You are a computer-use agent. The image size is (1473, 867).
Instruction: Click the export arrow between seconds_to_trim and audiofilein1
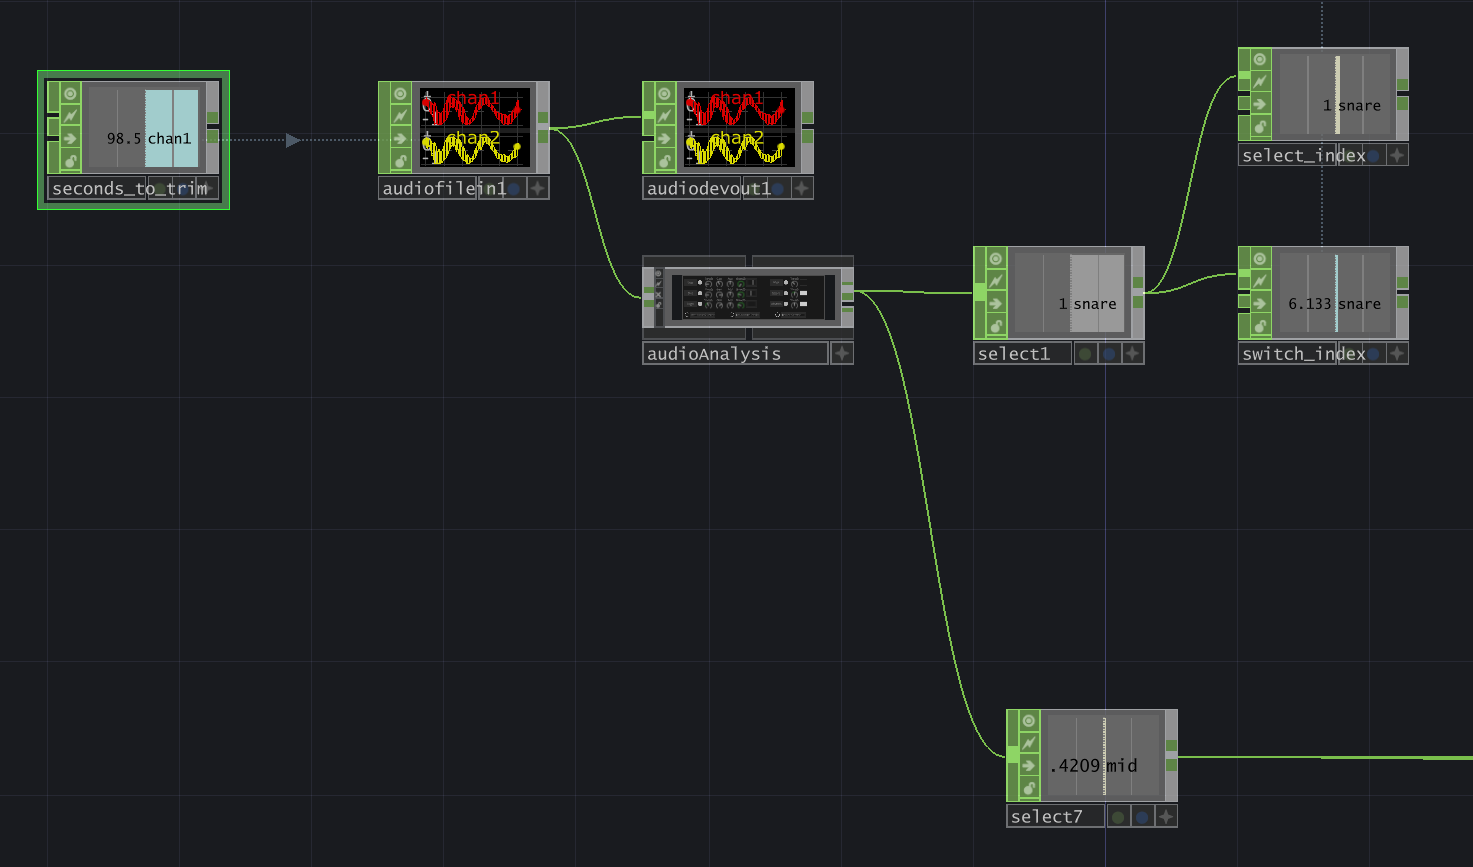pyautogui.click(x=292, y=140)
